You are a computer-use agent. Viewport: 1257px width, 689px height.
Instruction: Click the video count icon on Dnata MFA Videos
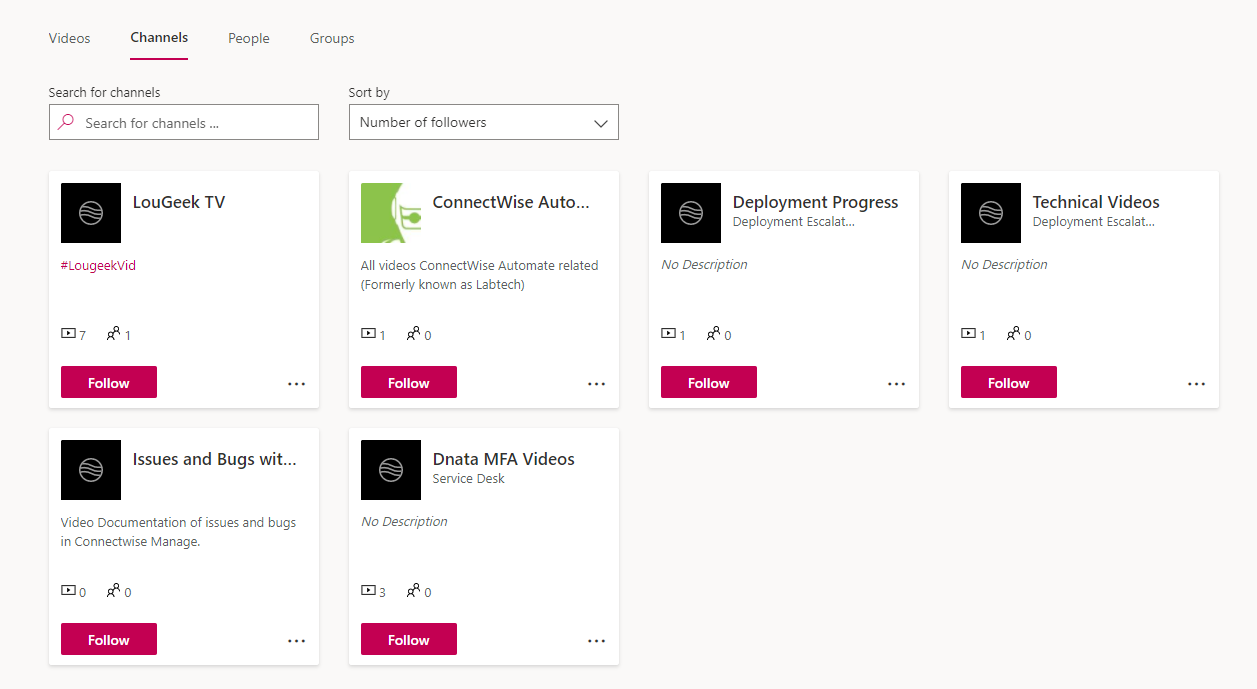368,591
